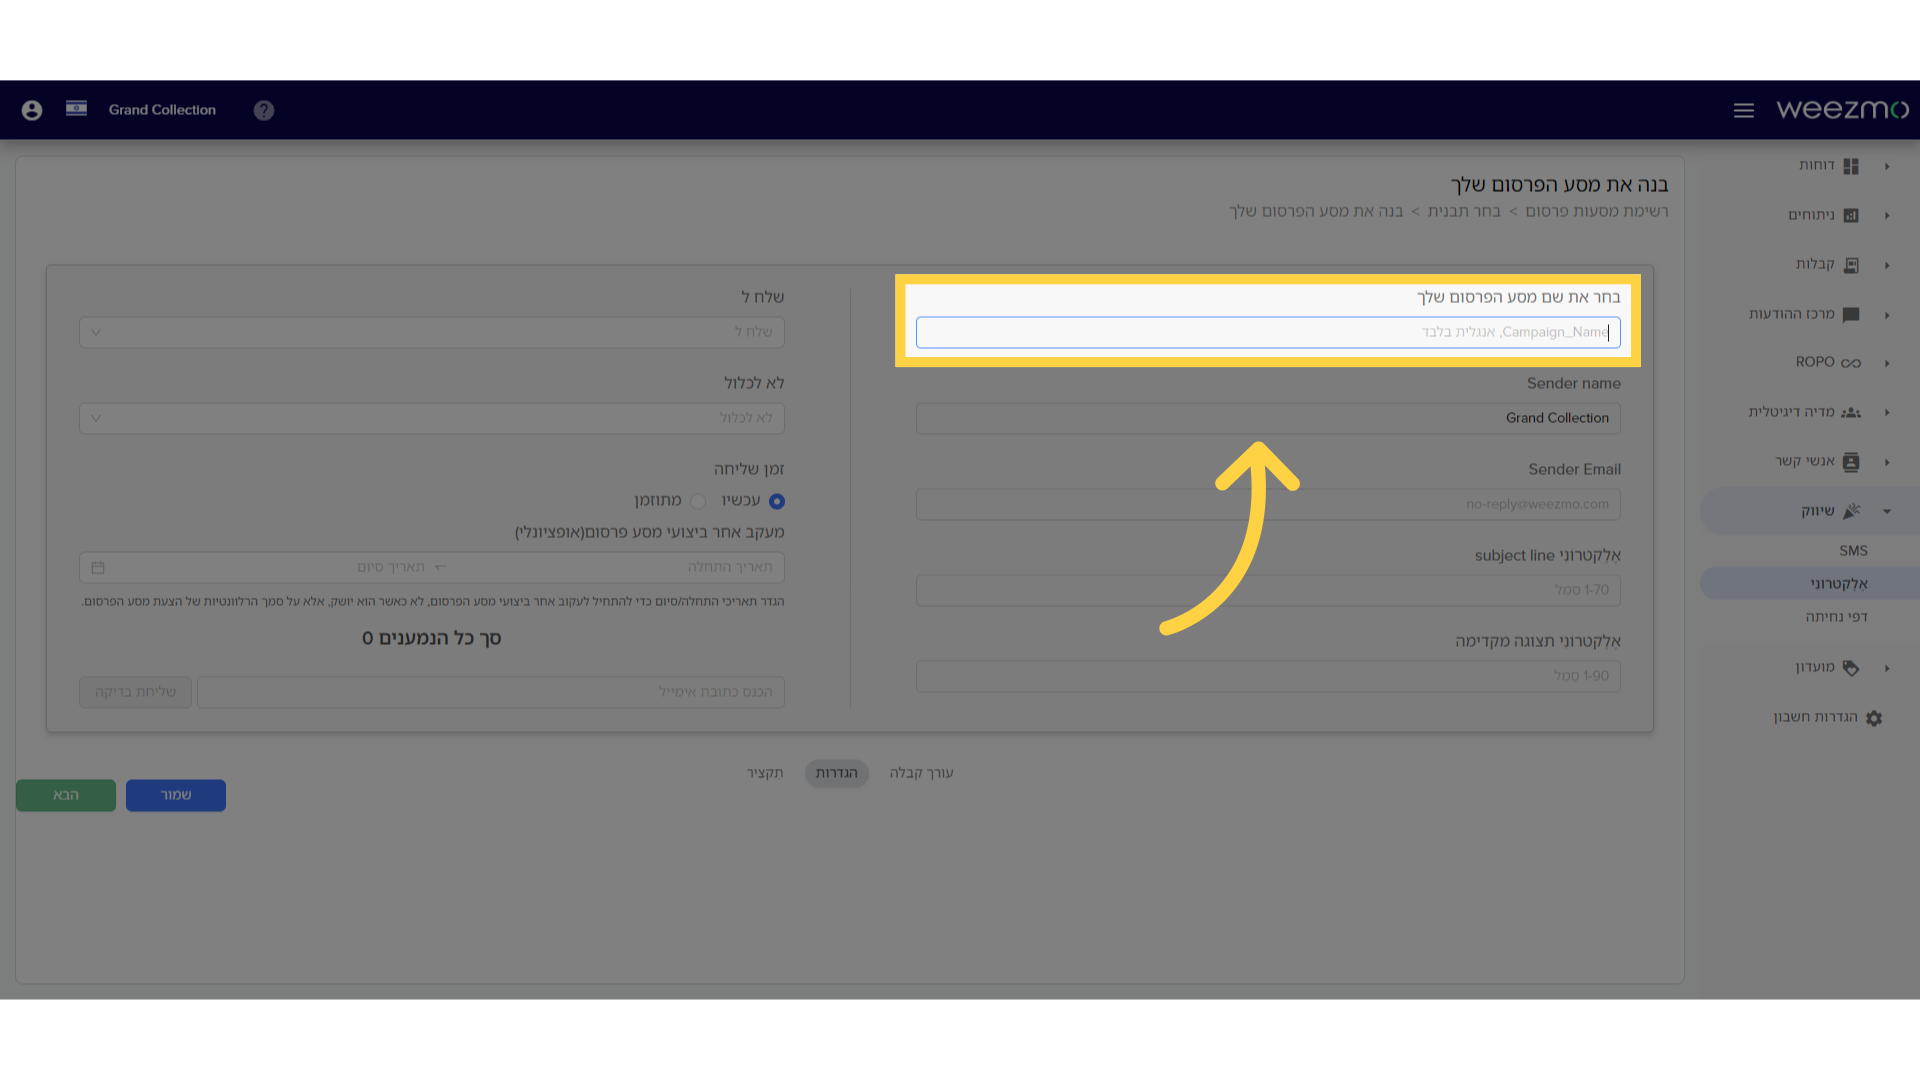Click the תאריך סיום end date field
The image size is (1920, 1080).
[270, 567]
